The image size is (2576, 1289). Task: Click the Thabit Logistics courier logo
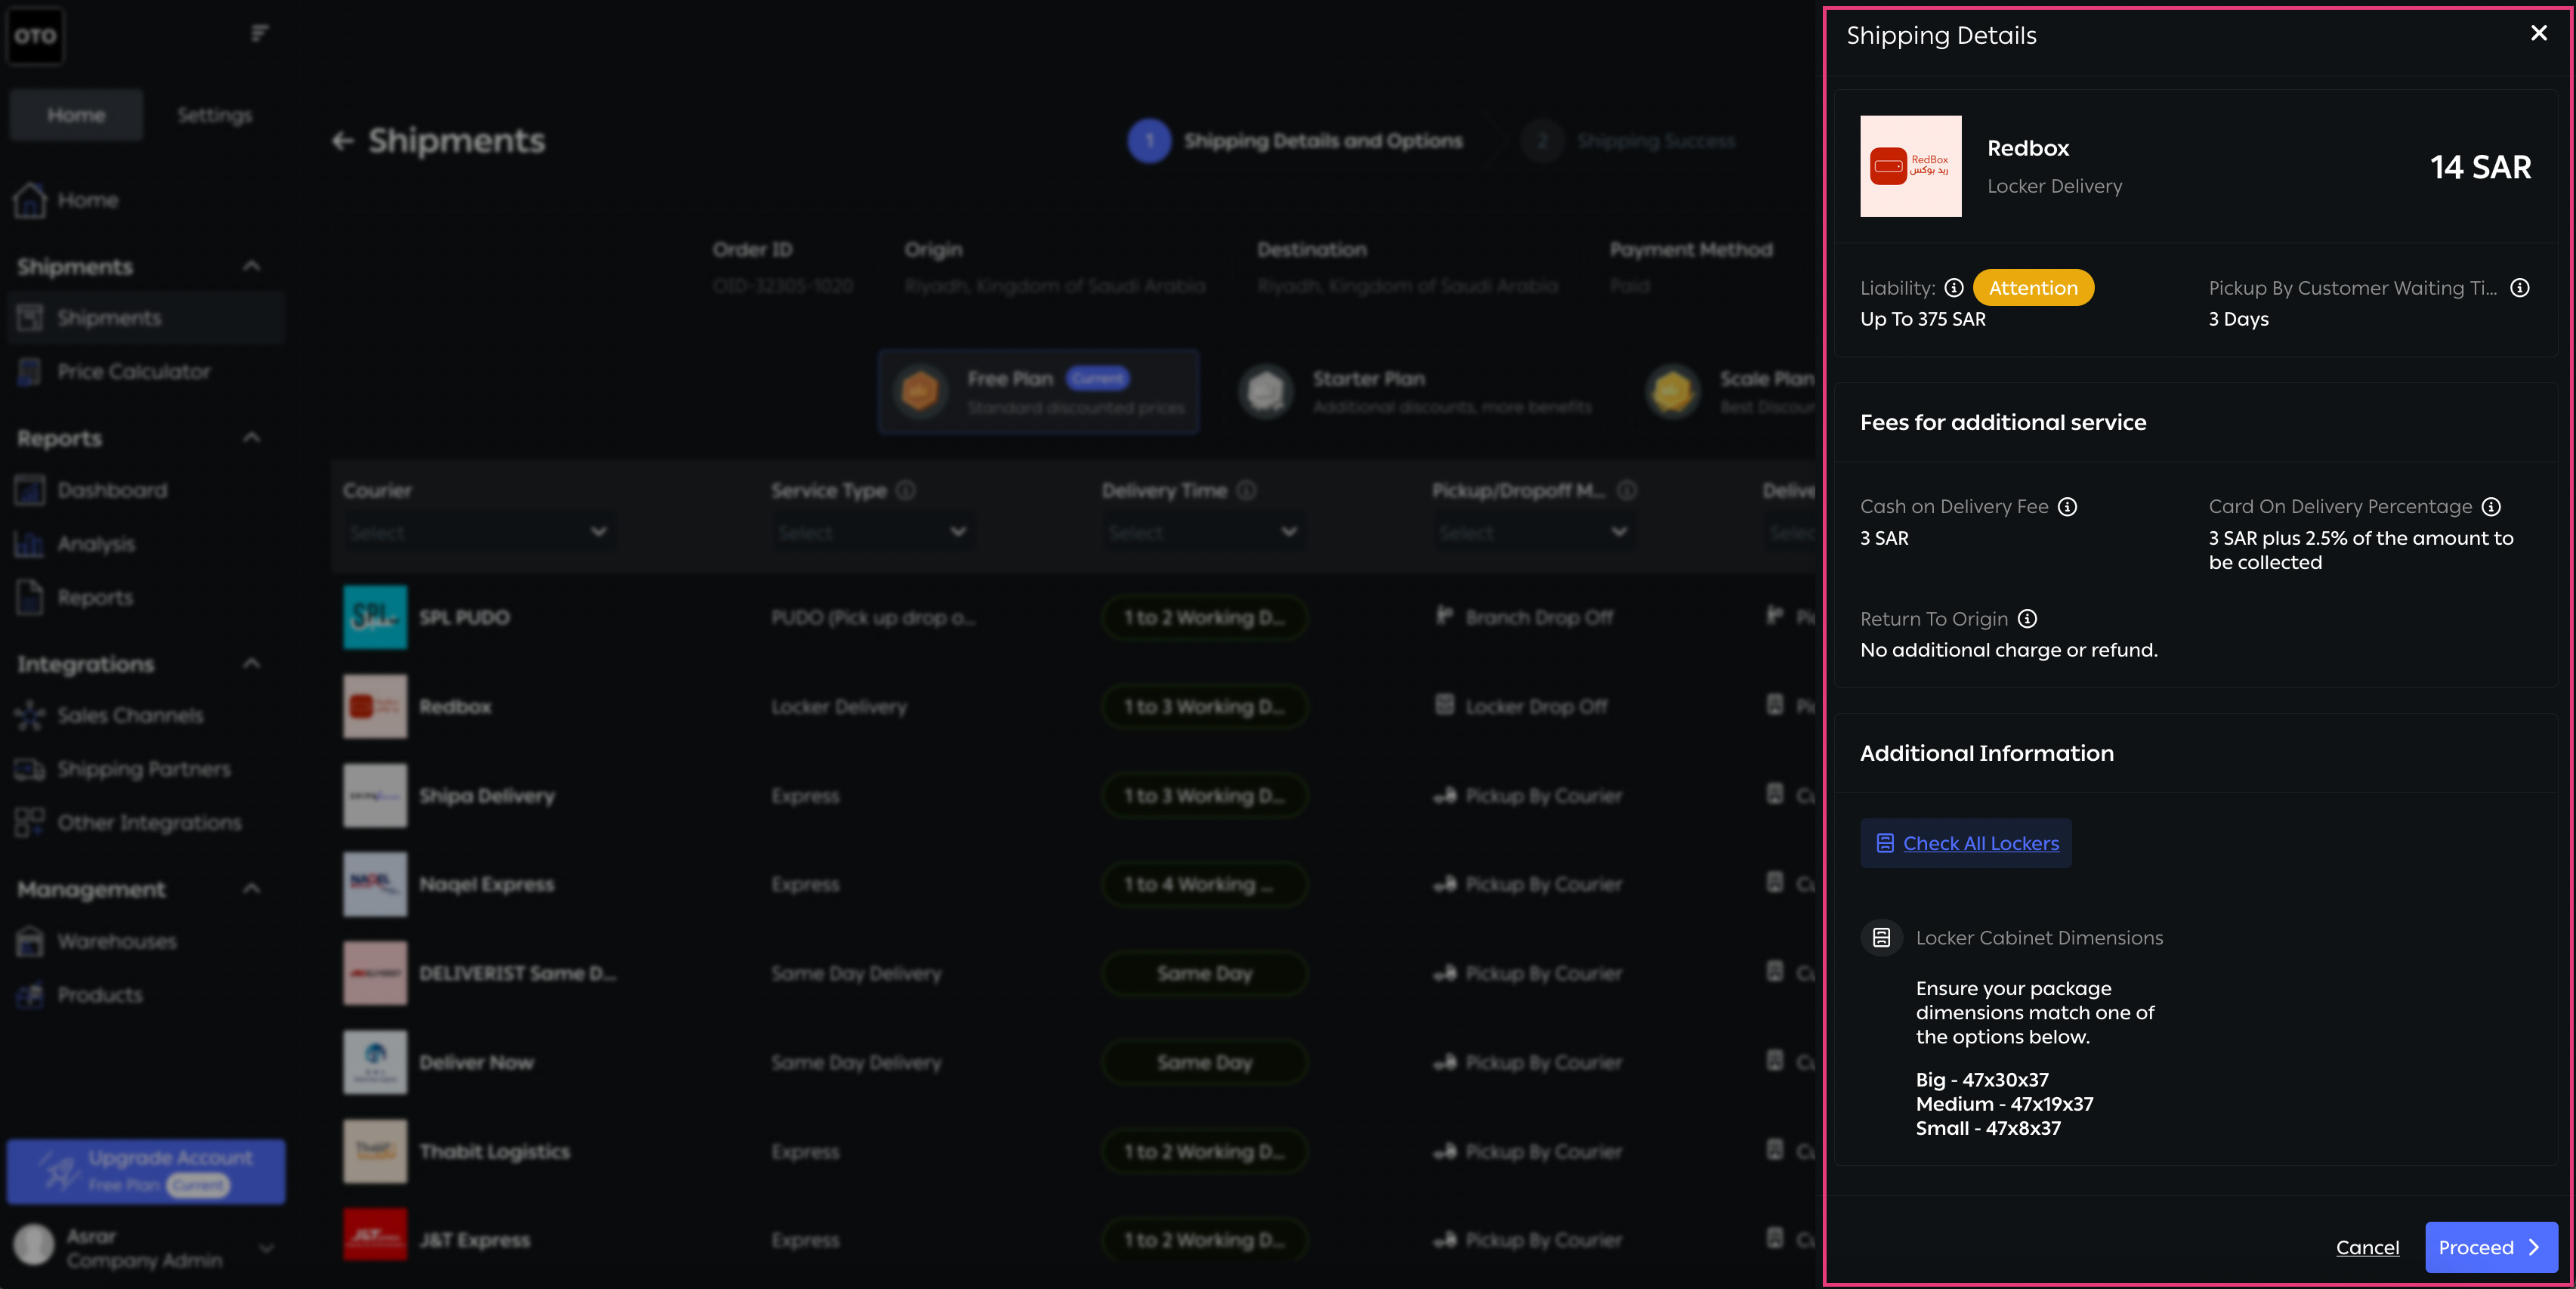(375, 1151)
